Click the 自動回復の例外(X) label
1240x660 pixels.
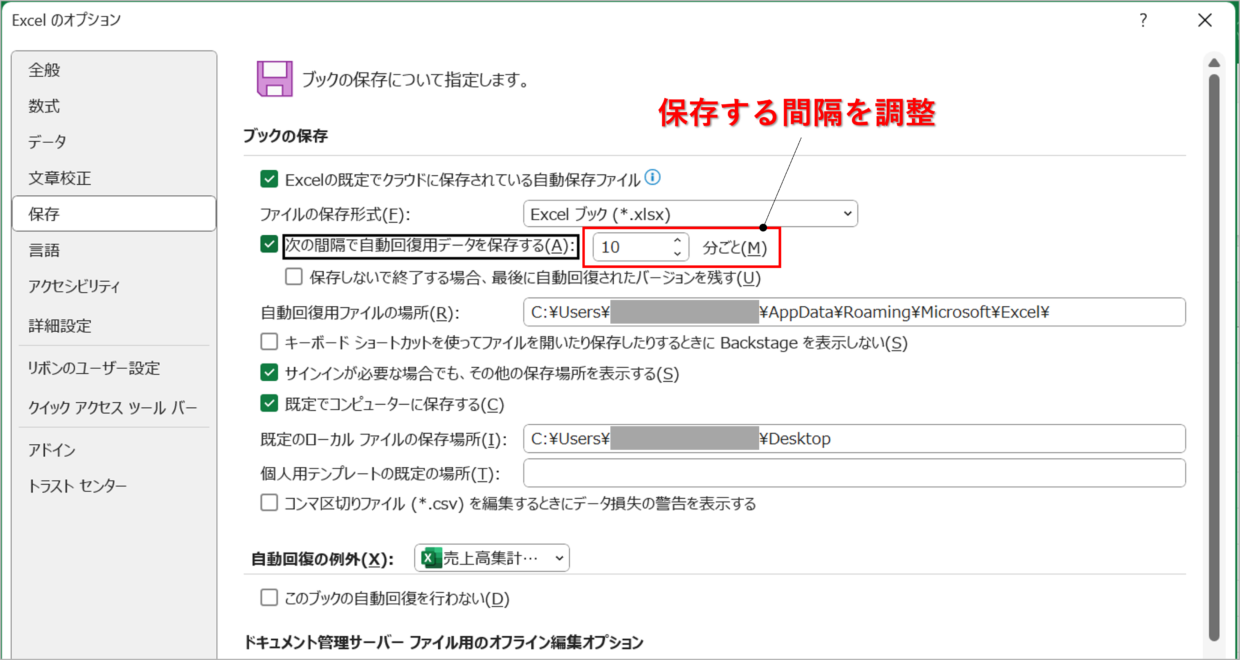[x=323, y=558]
